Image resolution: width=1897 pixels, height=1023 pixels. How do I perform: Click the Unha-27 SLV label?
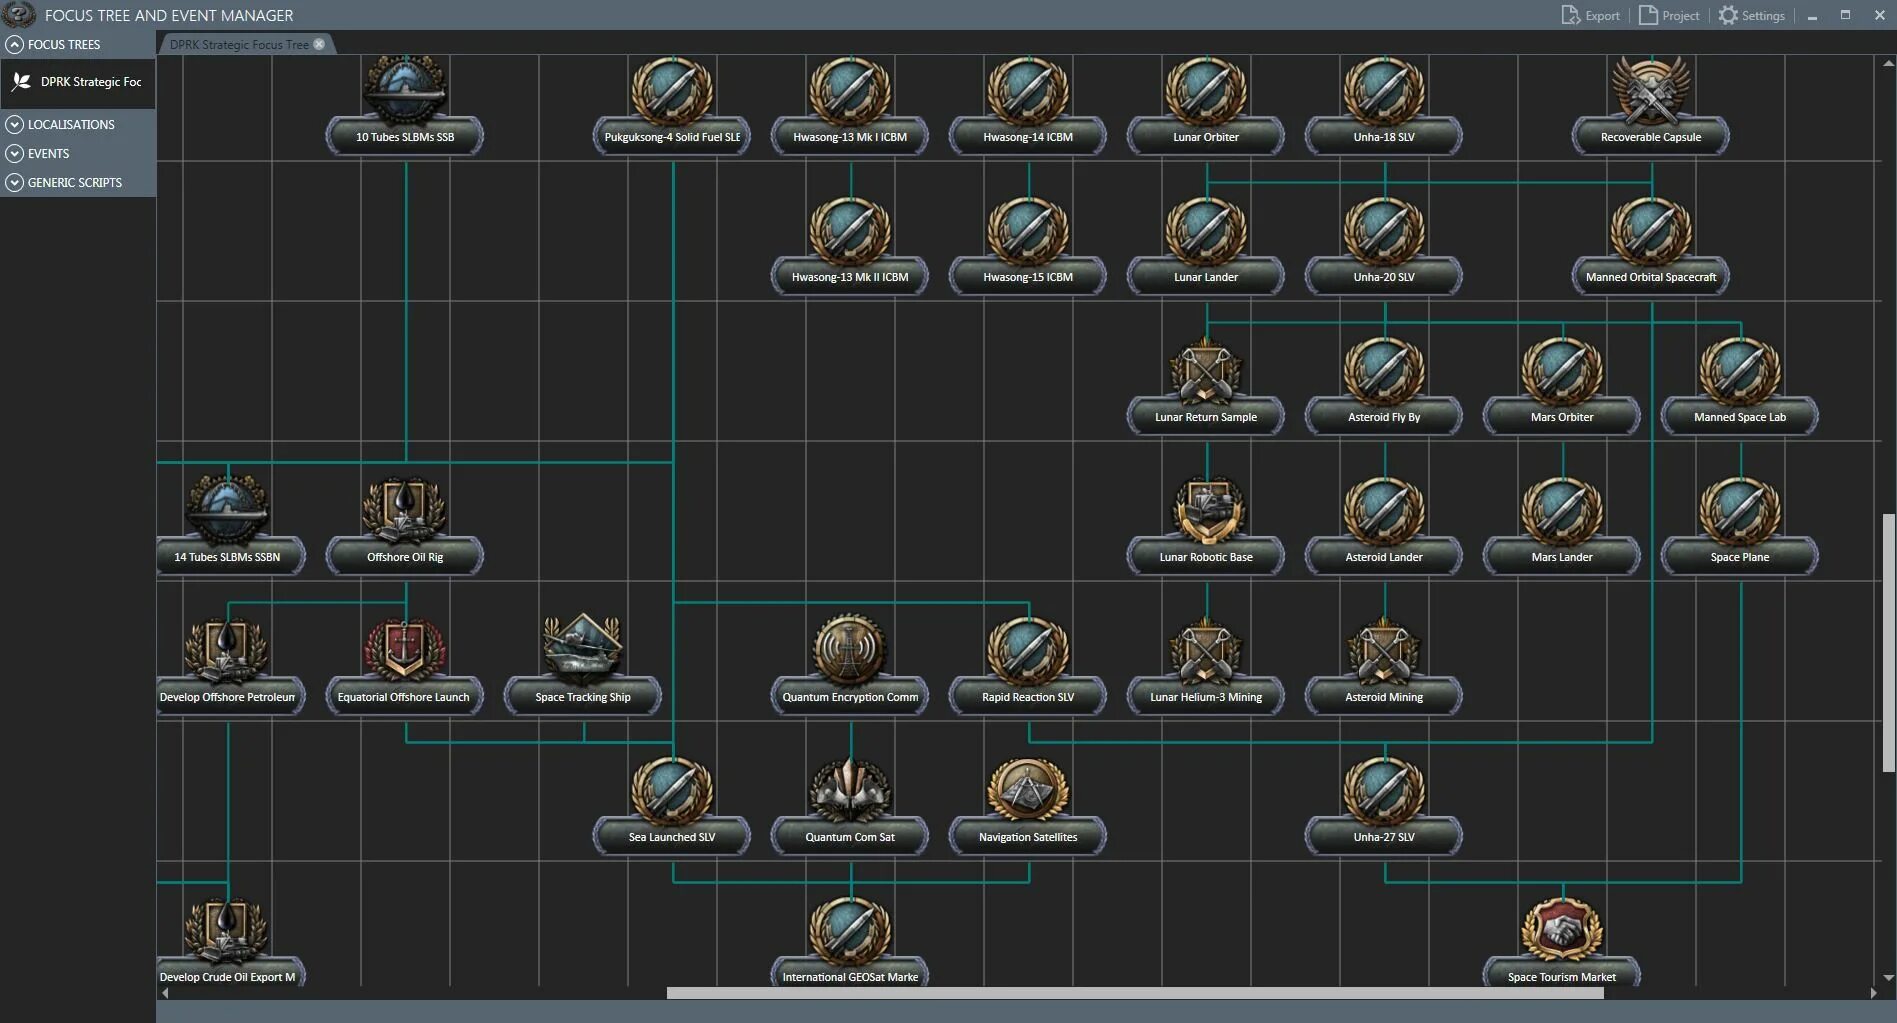click(1384, 837)
